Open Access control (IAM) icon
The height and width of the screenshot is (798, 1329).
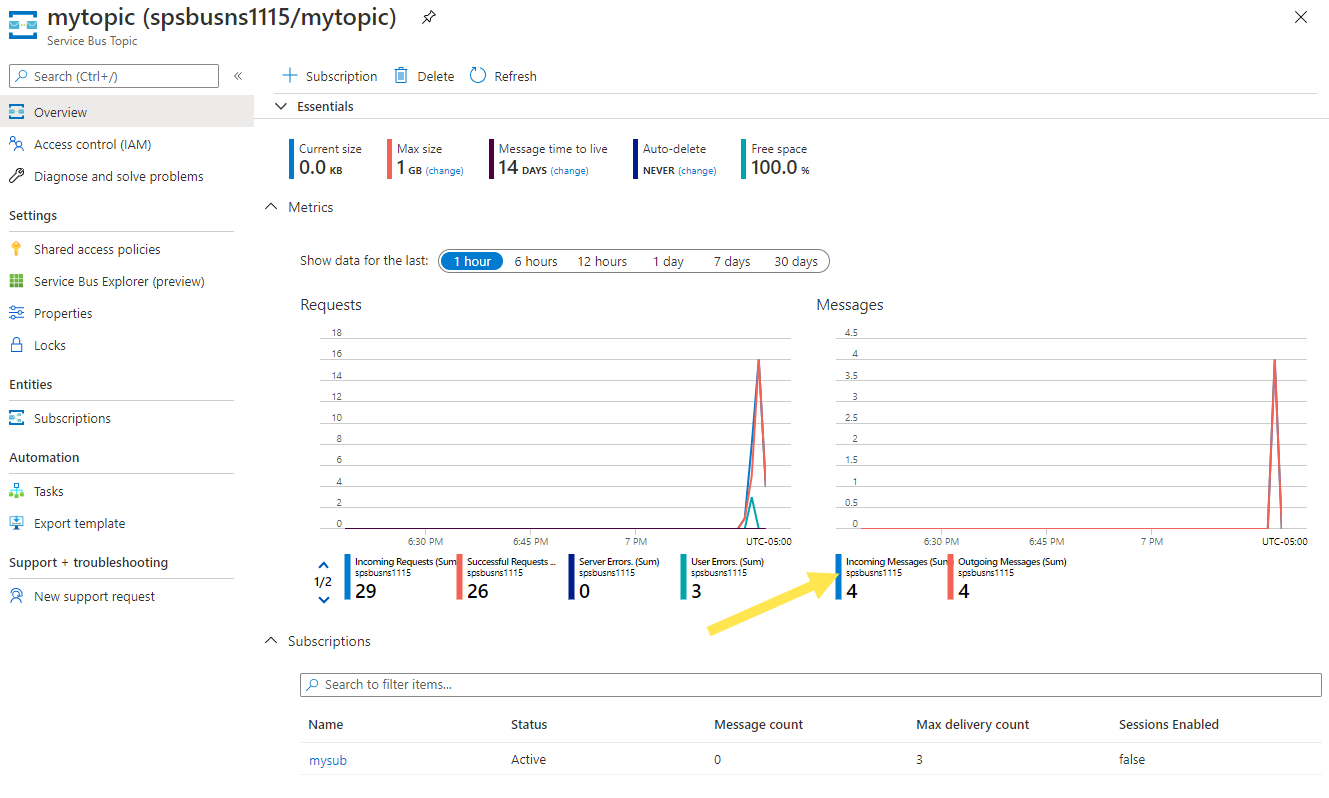16,144
